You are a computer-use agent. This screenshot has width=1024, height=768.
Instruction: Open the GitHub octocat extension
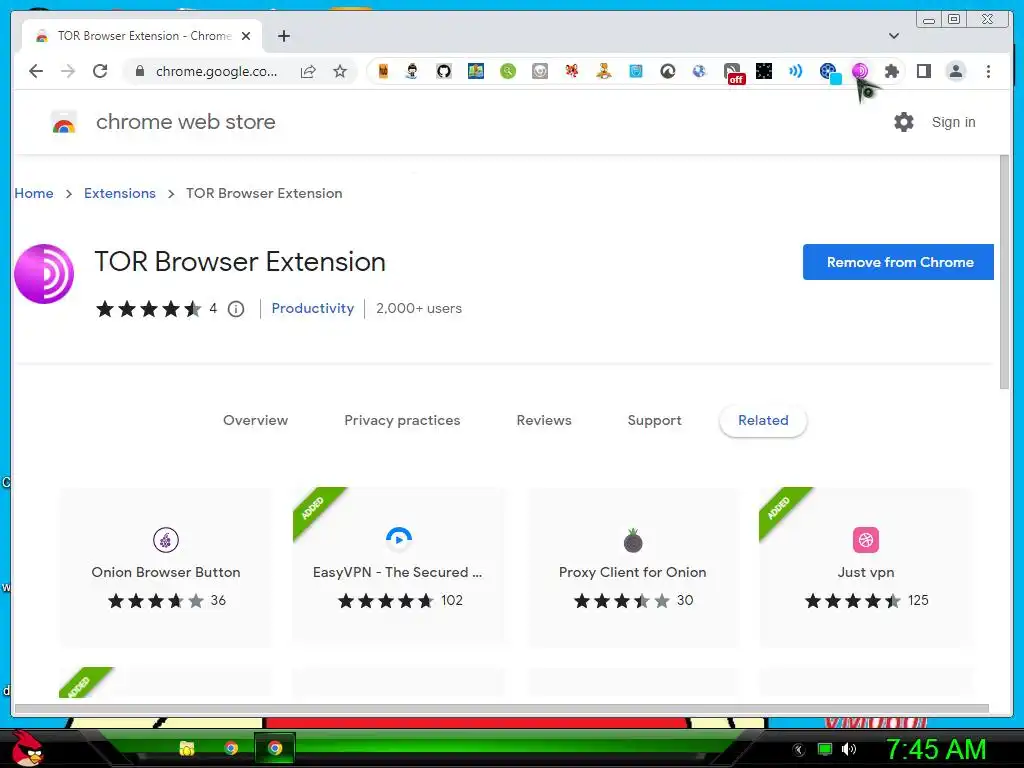point(444,71)
